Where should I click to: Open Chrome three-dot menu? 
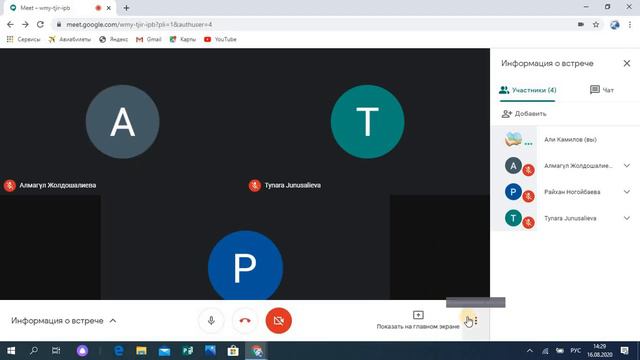(630, 24)
